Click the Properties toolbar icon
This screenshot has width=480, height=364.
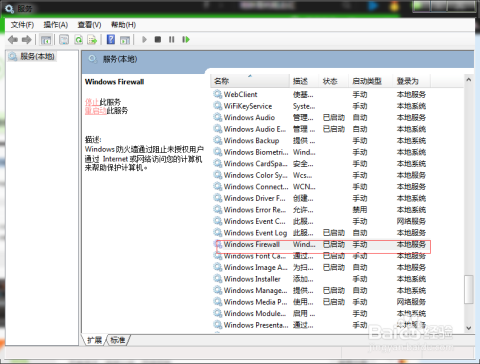coord(64,40)
